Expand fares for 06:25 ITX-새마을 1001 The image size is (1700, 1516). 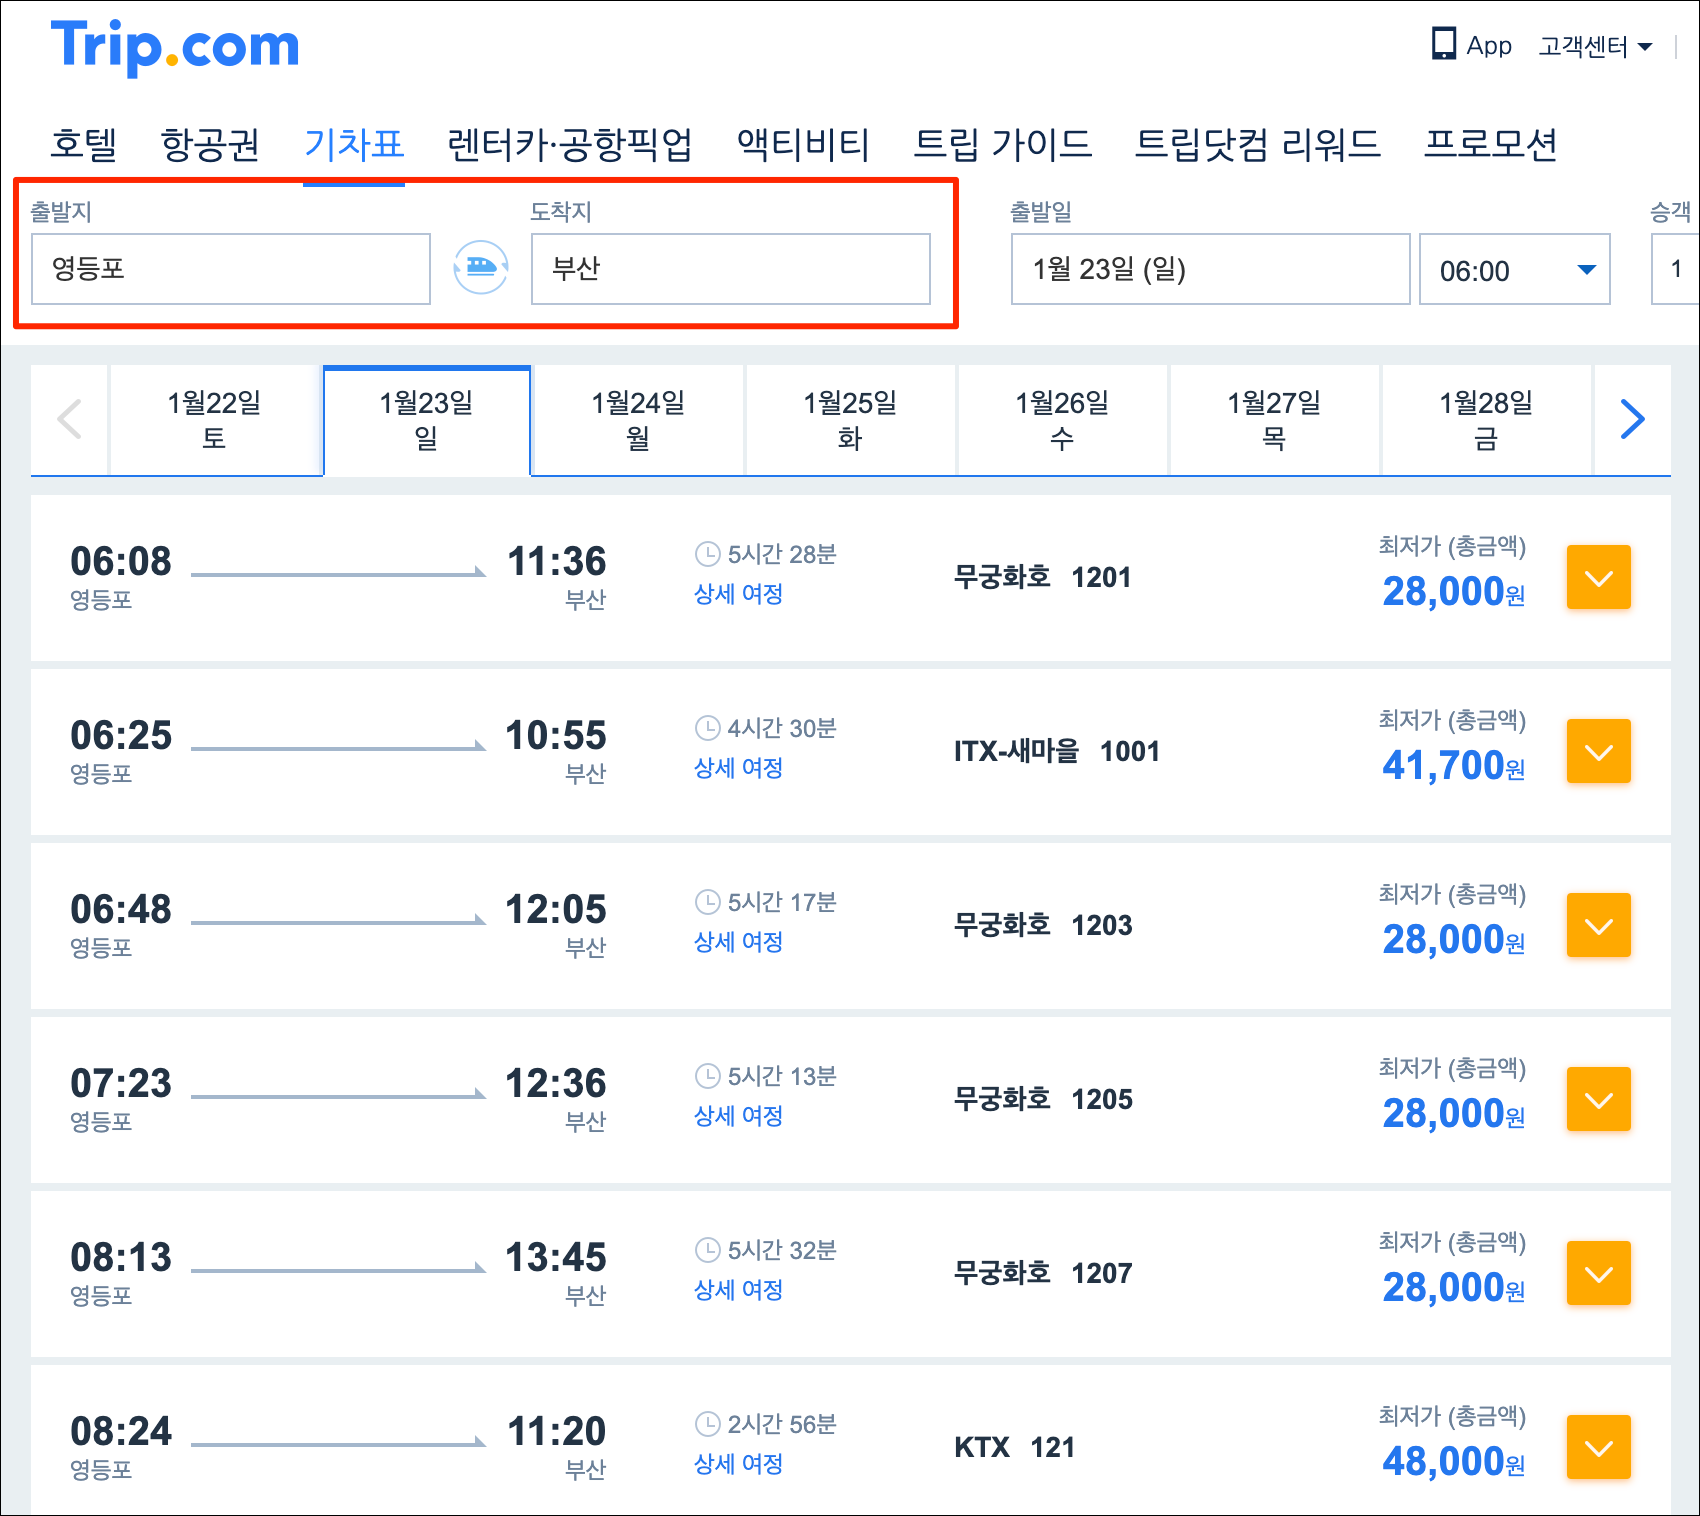[x=1598, y=751]
